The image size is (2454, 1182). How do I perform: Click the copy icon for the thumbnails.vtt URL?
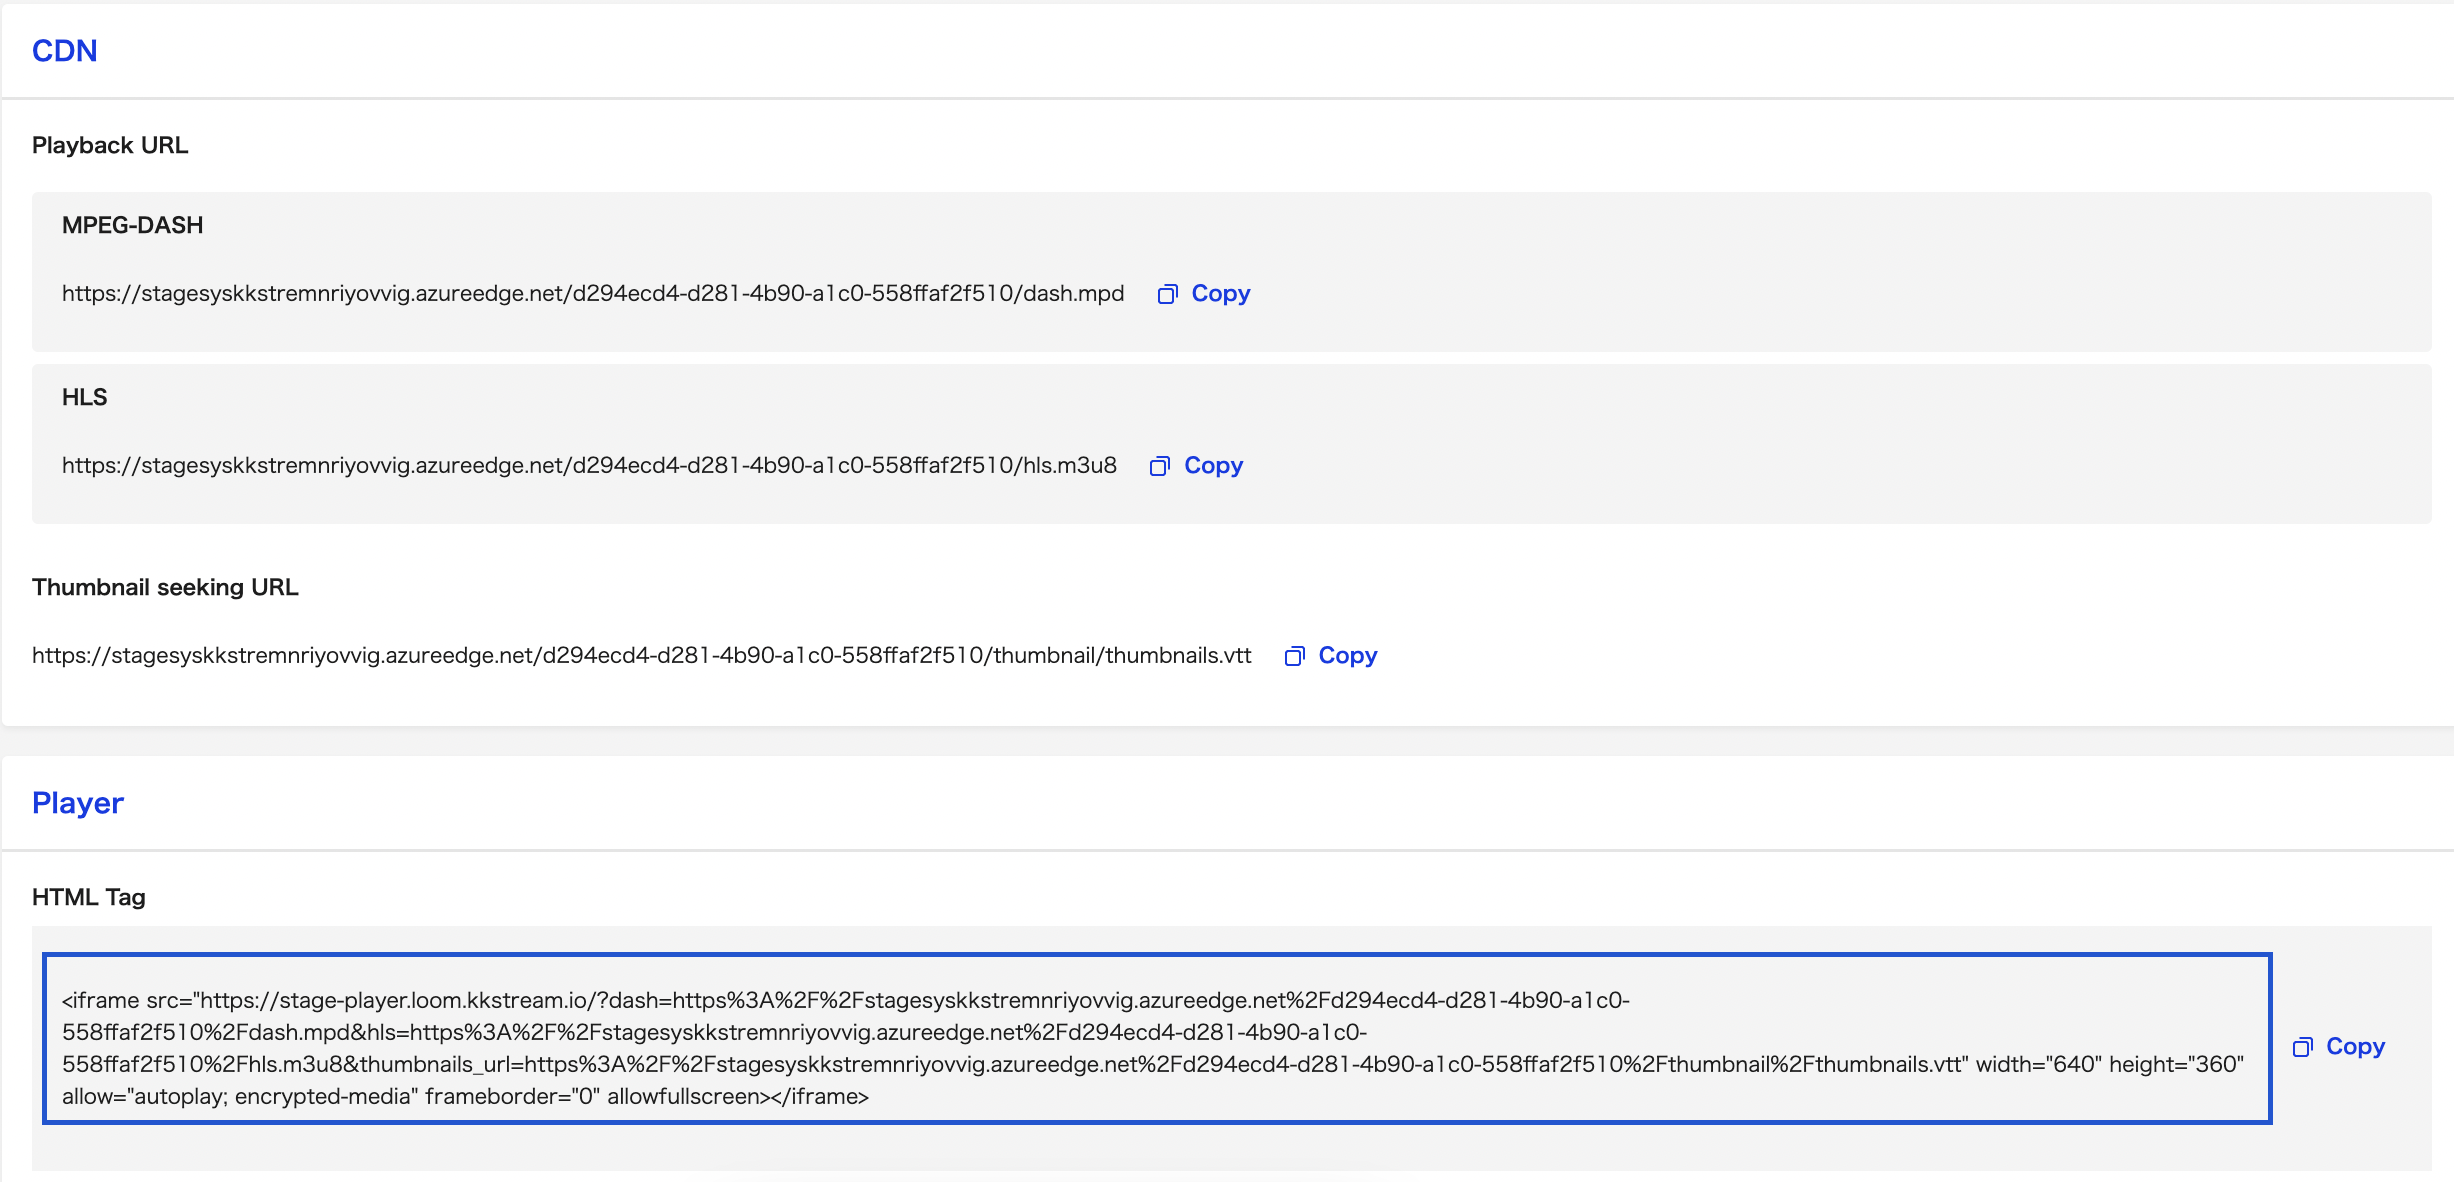1294,656
